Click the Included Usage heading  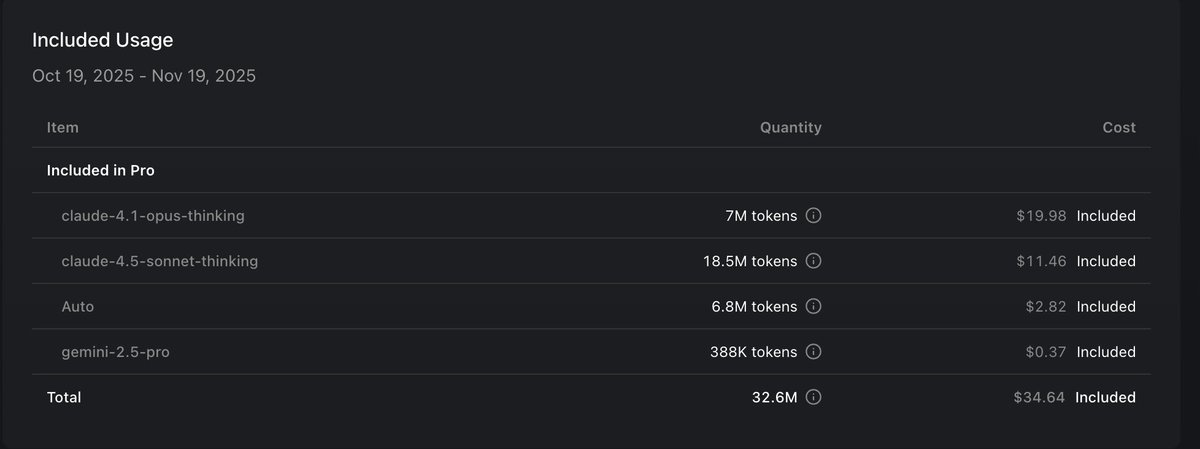pyautogui.click(x=103, y=40)
